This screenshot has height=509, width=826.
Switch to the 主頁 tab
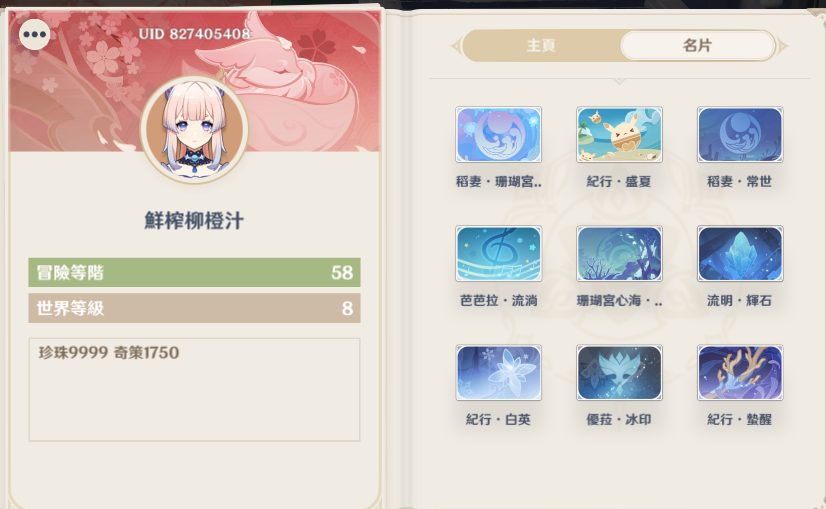[541, 46]
